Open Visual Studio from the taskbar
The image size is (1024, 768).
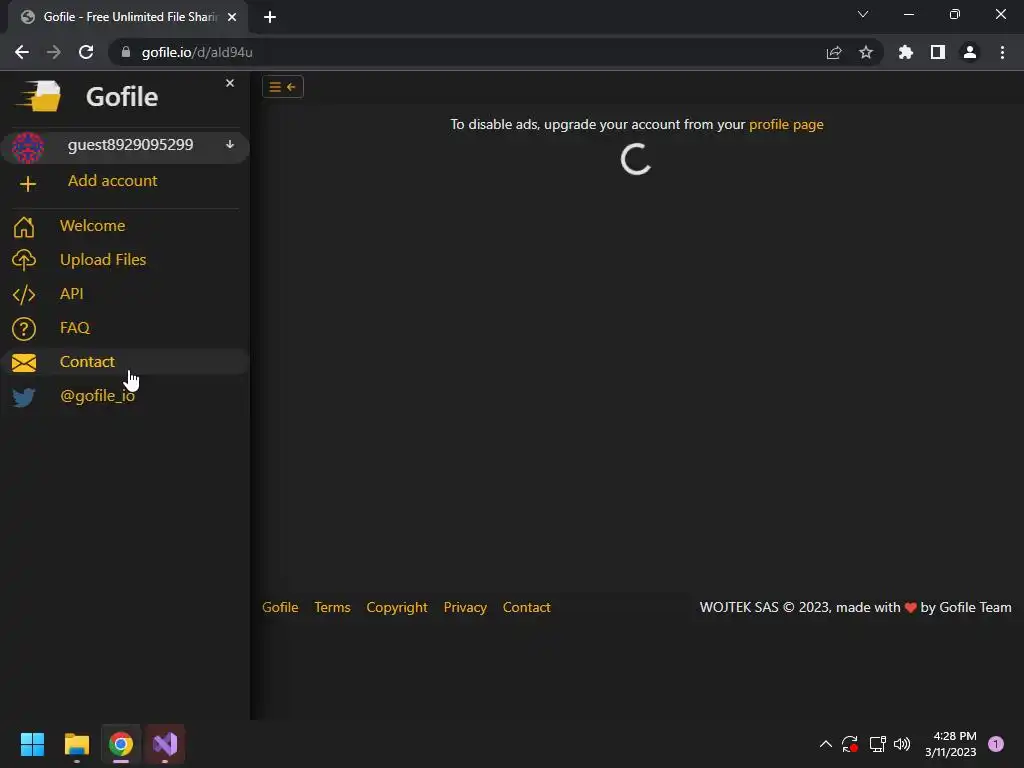165,744
